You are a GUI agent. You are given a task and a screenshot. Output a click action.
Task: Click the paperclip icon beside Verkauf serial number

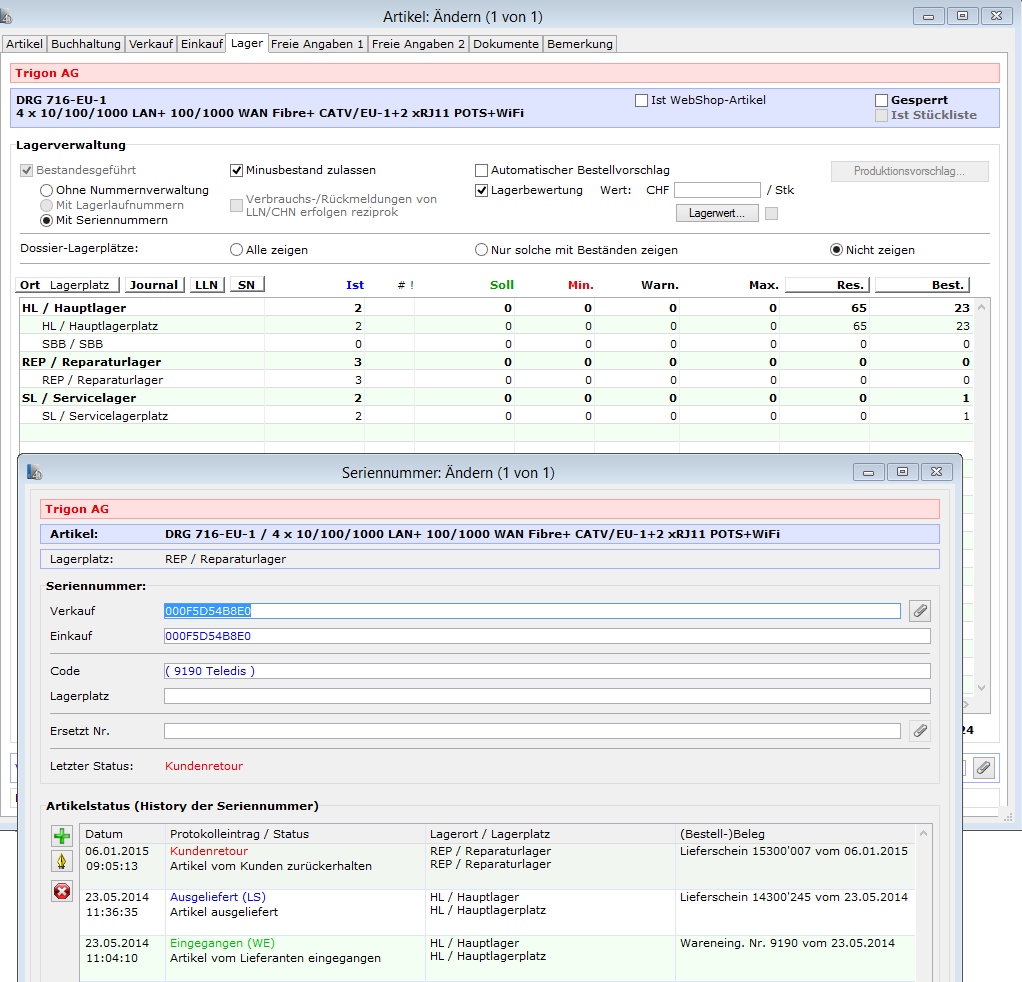pos(919,611)
